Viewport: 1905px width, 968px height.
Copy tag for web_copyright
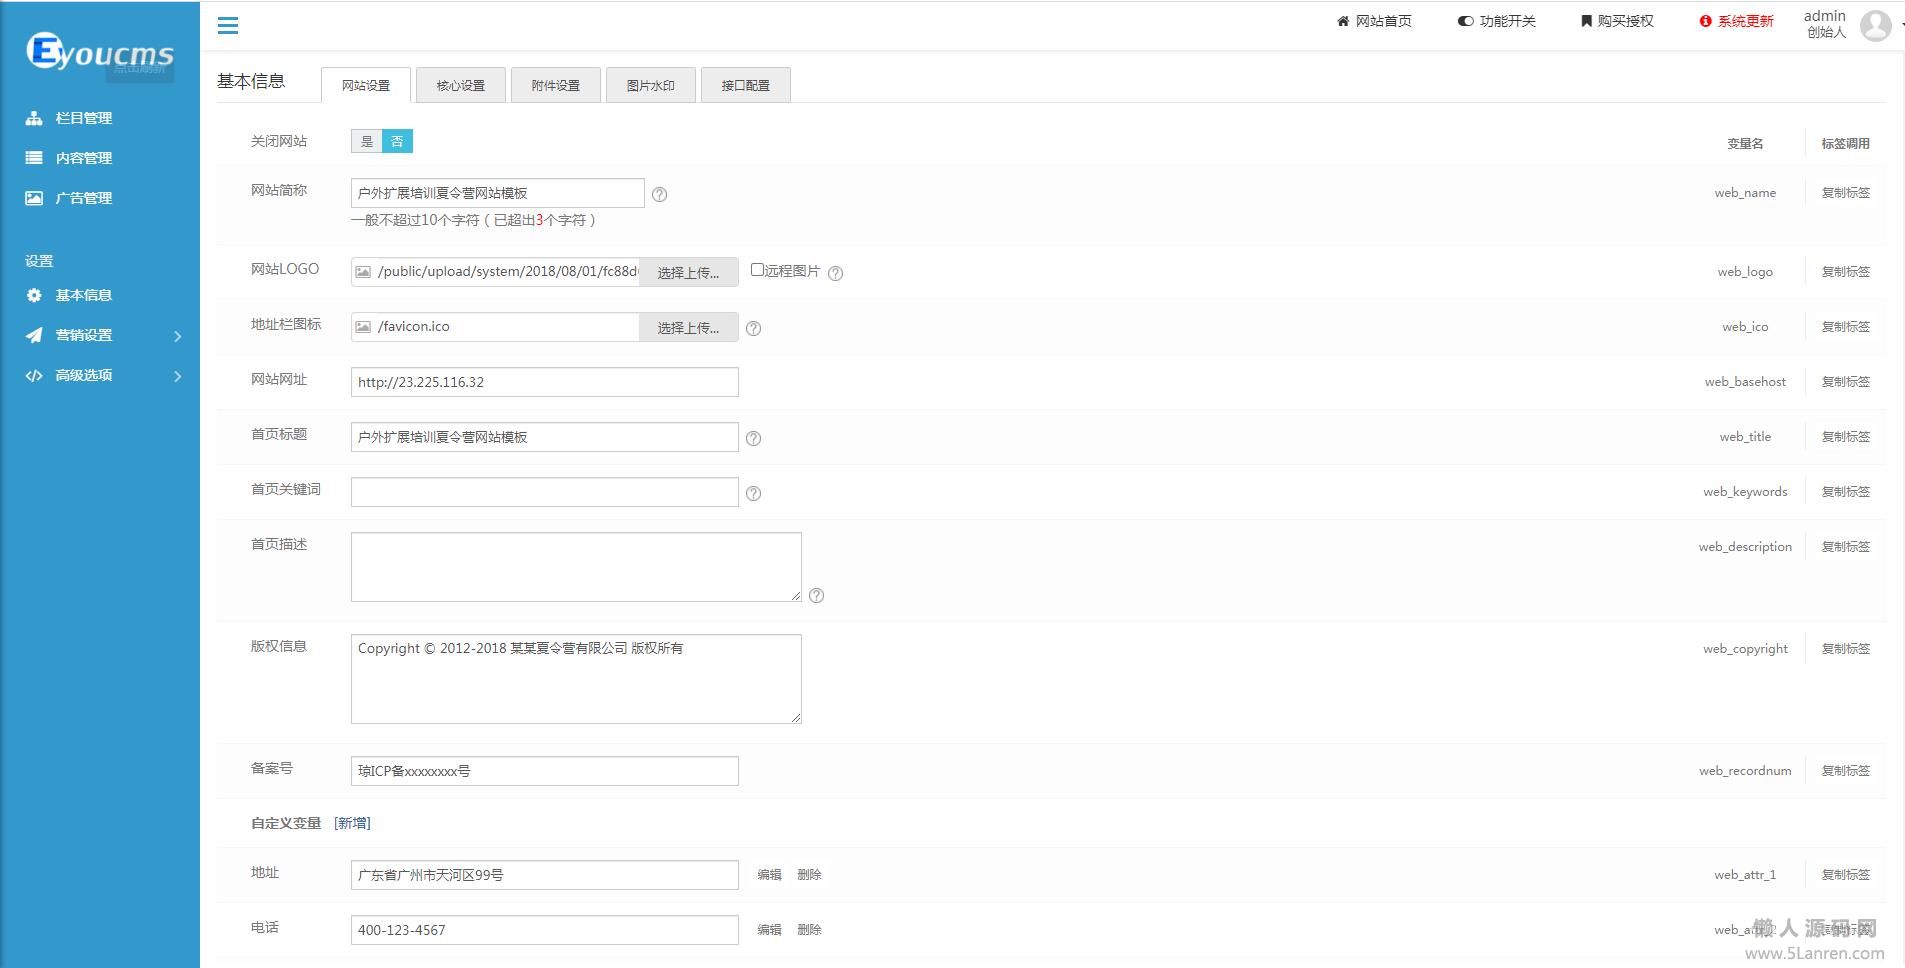pos(1845,649)
